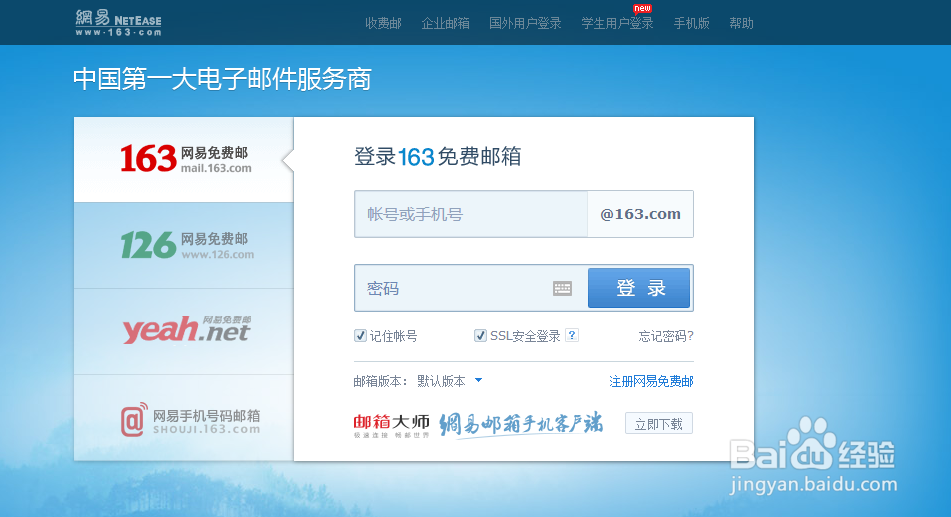
Task: Select the yeah.net mailbox tab
Action: coord(184,332)
